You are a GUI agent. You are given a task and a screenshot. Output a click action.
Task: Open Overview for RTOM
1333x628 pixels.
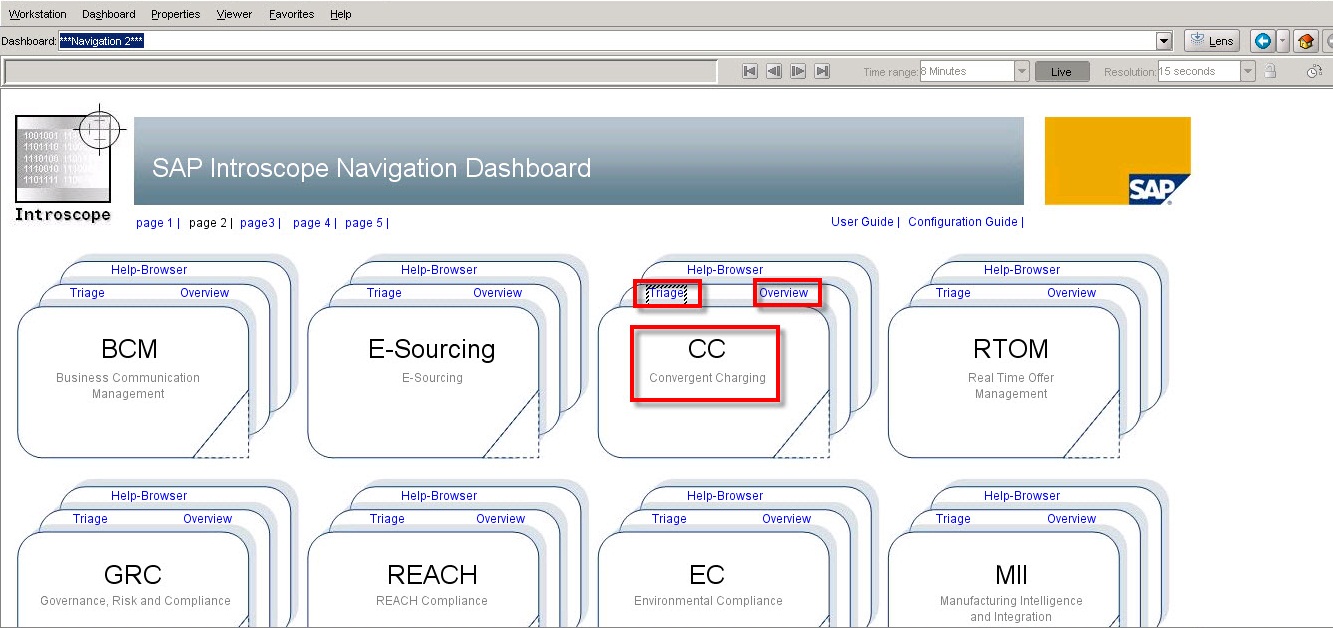pos(1072,293)
